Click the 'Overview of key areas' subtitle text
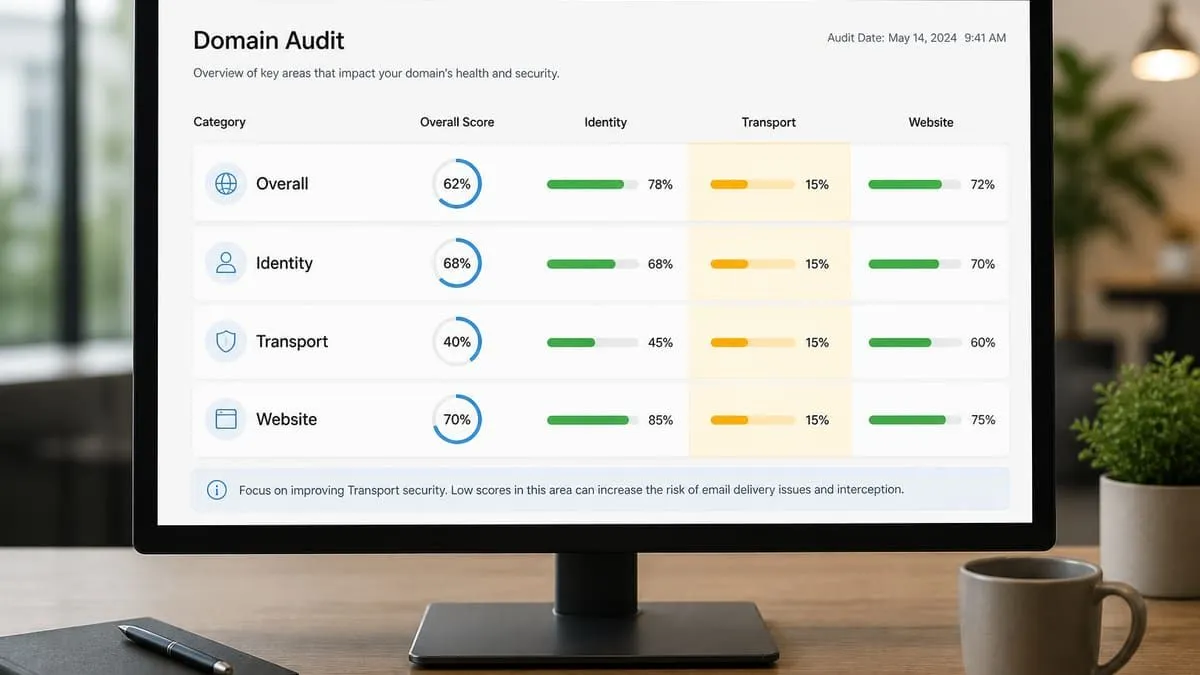The height and width of the screenshot is (675, 1200). coord(376,74)
